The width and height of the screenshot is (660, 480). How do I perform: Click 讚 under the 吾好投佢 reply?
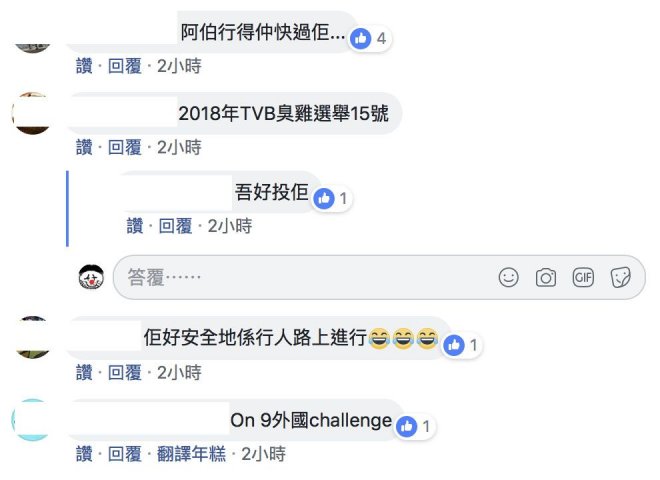[x=135, y=226]
